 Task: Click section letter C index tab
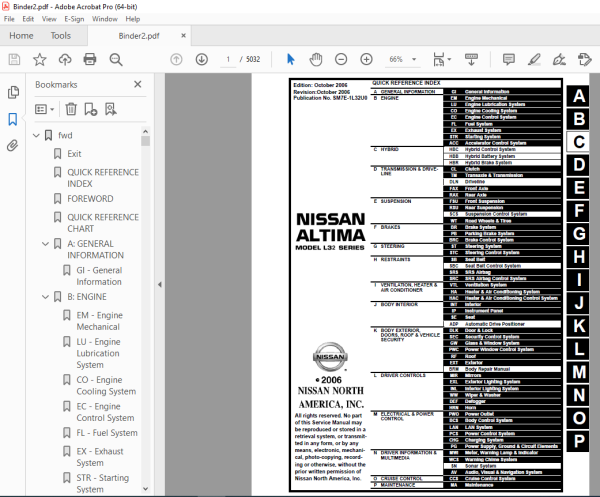(578, 142)
